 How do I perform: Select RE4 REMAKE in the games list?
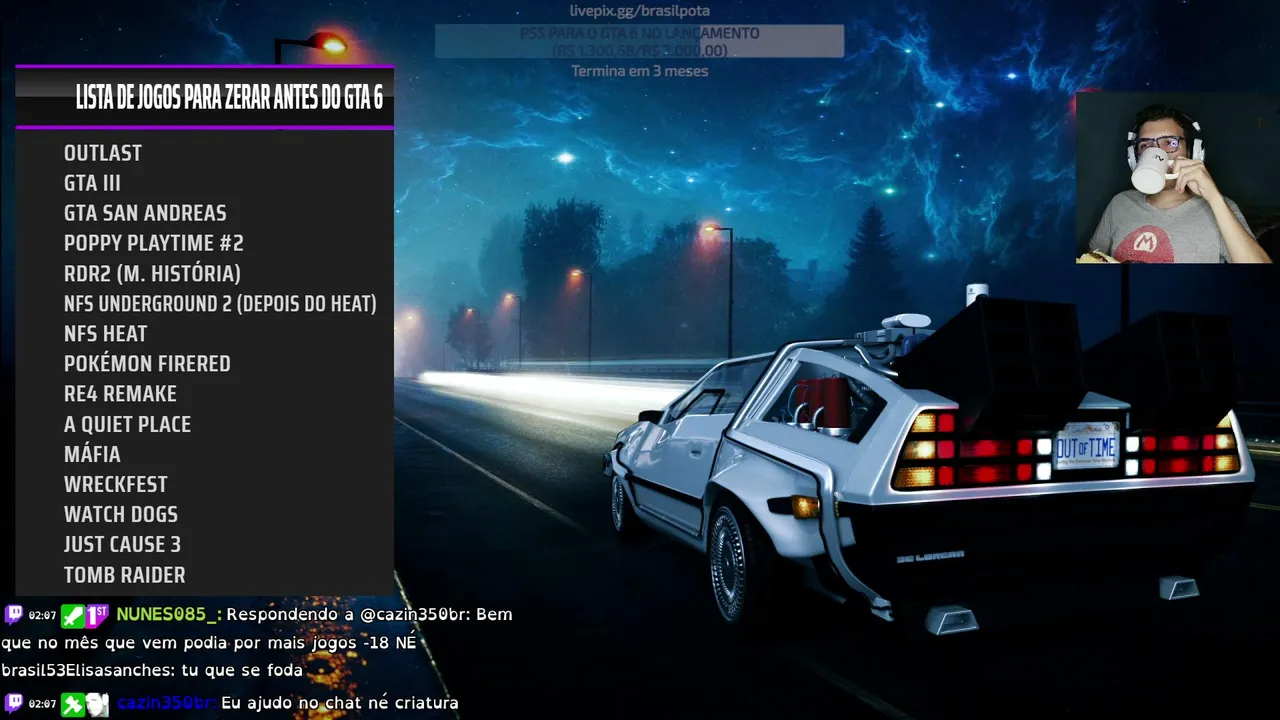(x=120, y=394)
